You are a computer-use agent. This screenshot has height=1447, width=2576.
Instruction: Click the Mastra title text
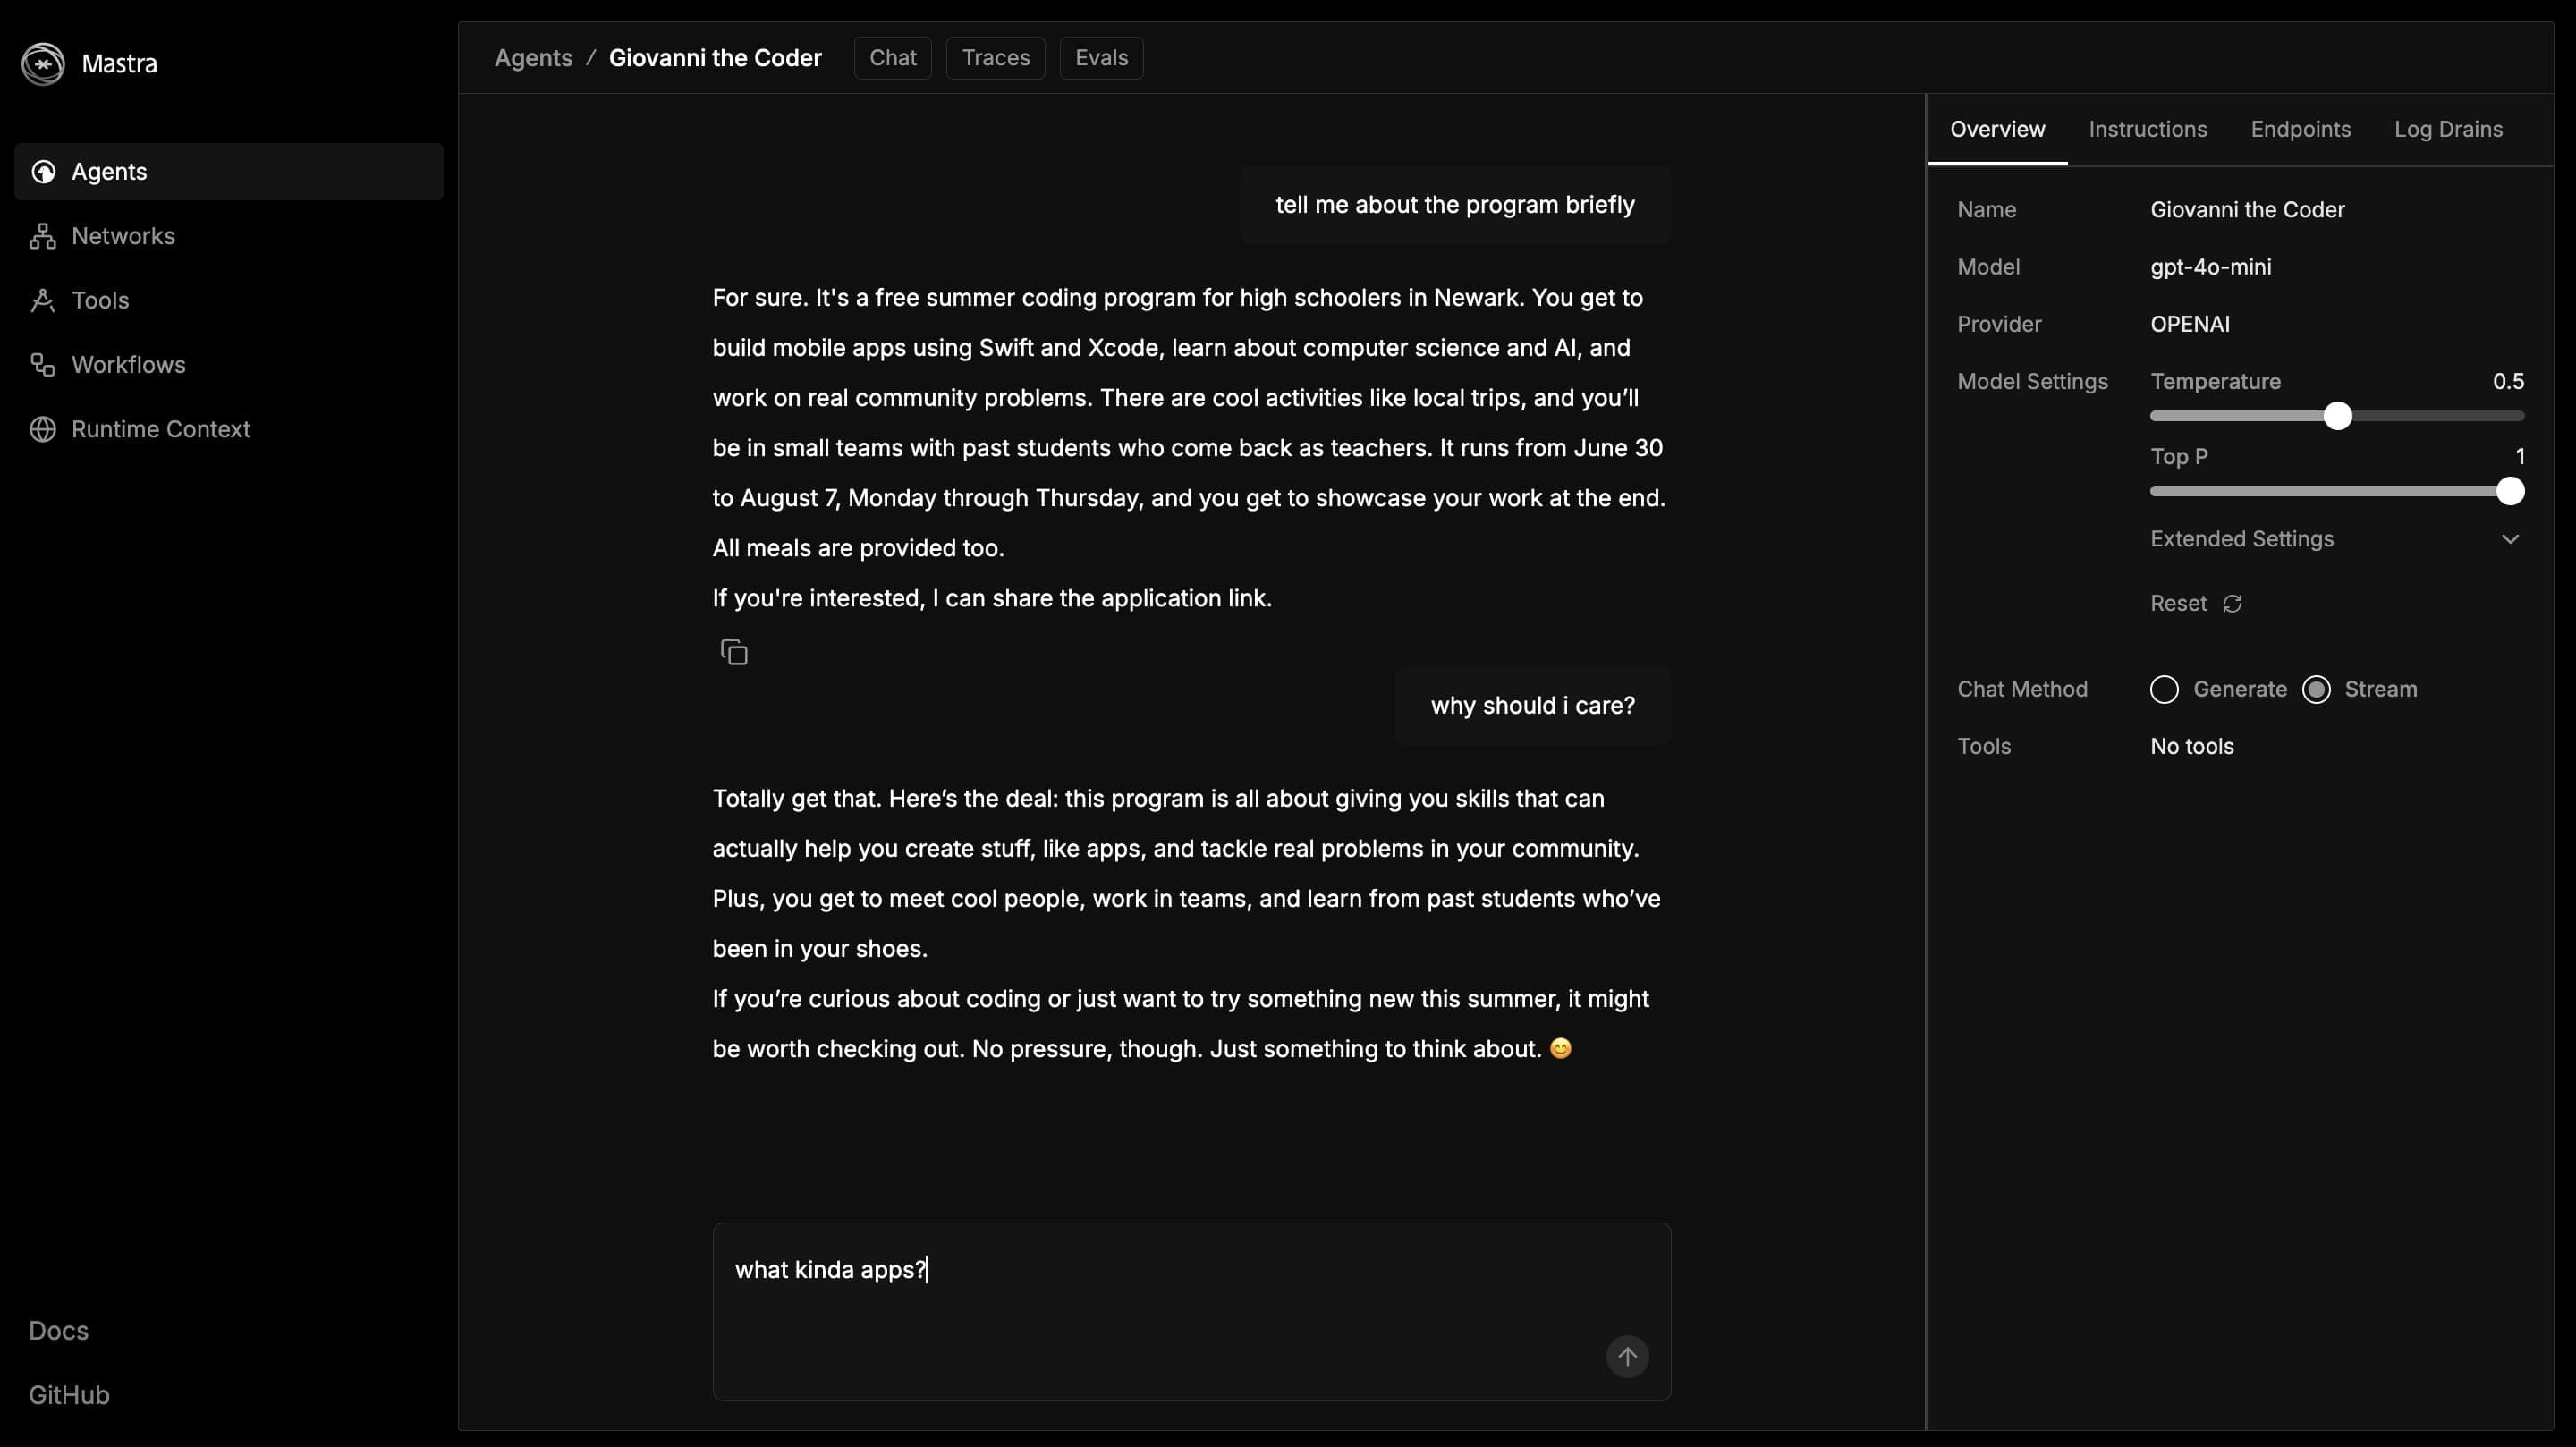pos(119,64)
